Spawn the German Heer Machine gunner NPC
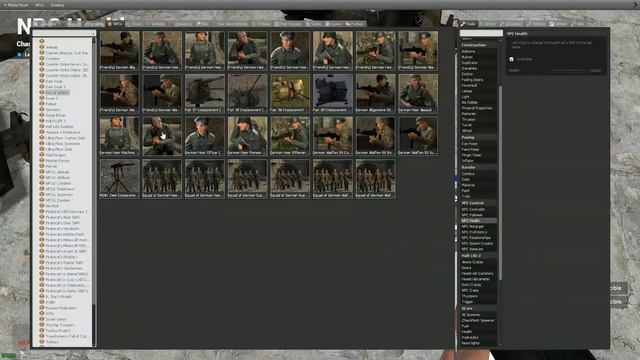Image resolution: width=640 pixels, height=360 pixels. (x=119, y=136)
